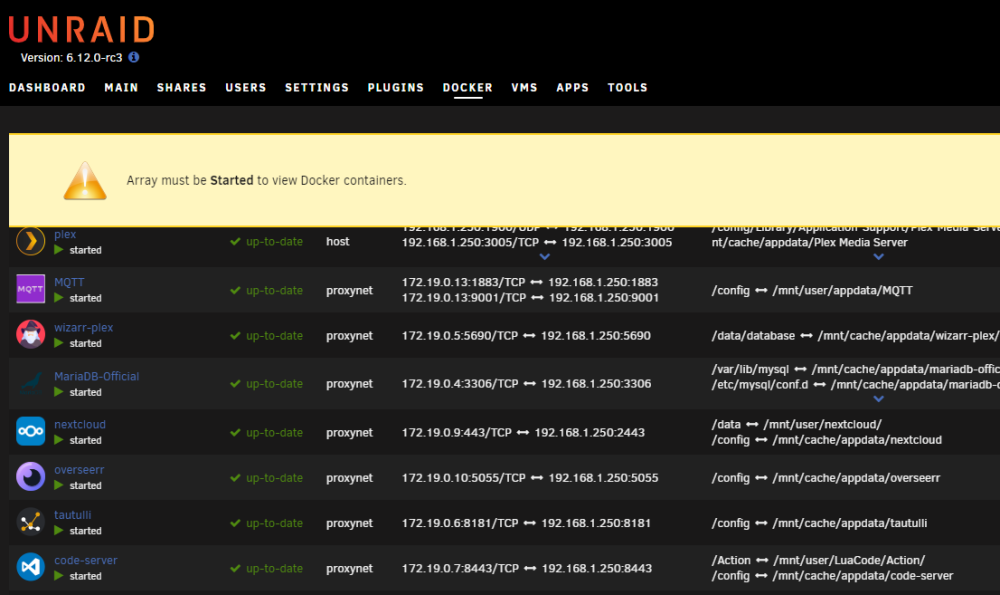Click the started play icon under nextcloud

(x=59, y=440)
